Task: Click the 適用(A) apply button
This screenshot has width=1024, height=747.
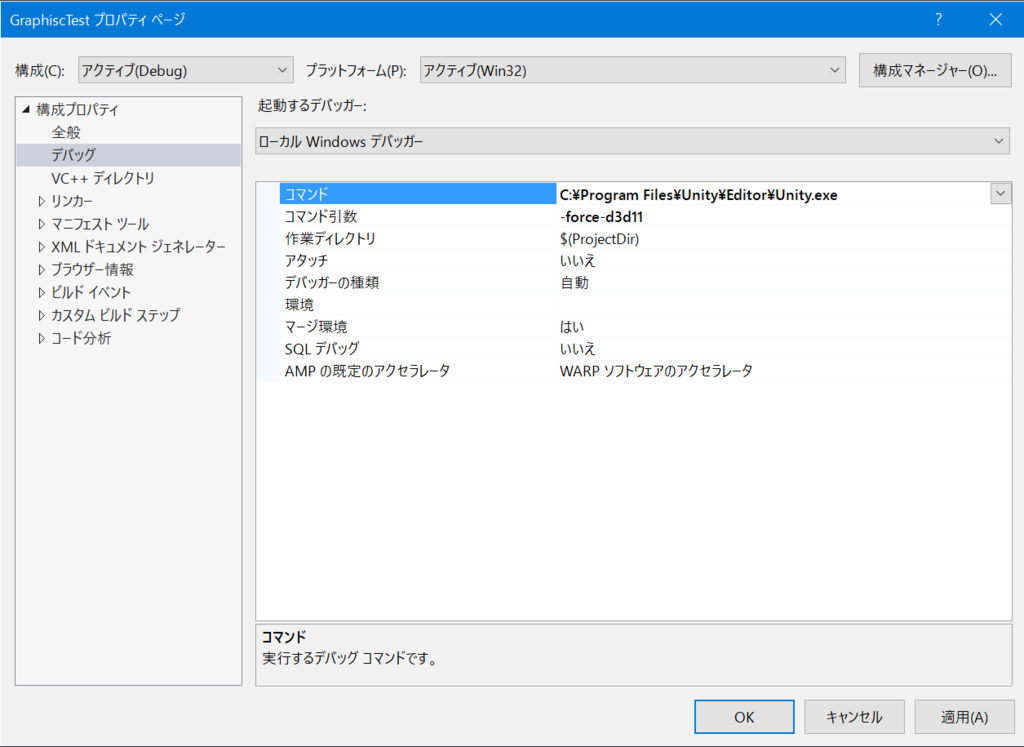Action: pyautogui.click(x=964, y=717)
